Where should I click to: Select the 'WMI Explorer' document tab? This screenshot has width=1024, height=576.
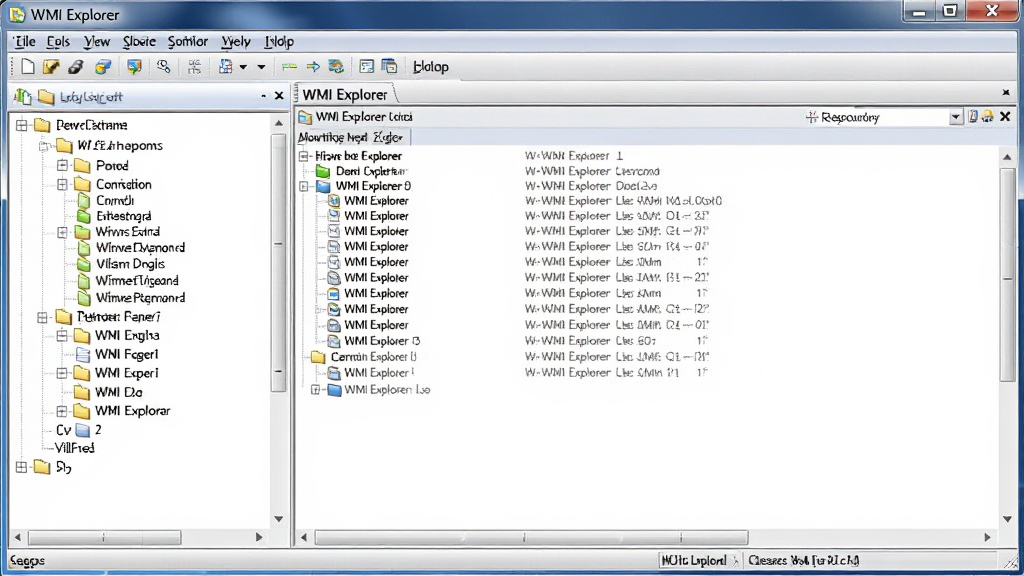tap(345, 95)
